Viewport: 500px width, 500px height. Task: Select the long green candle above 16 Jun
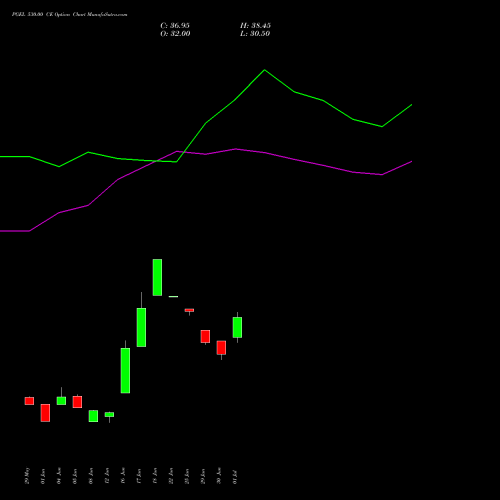click(125, 370)
